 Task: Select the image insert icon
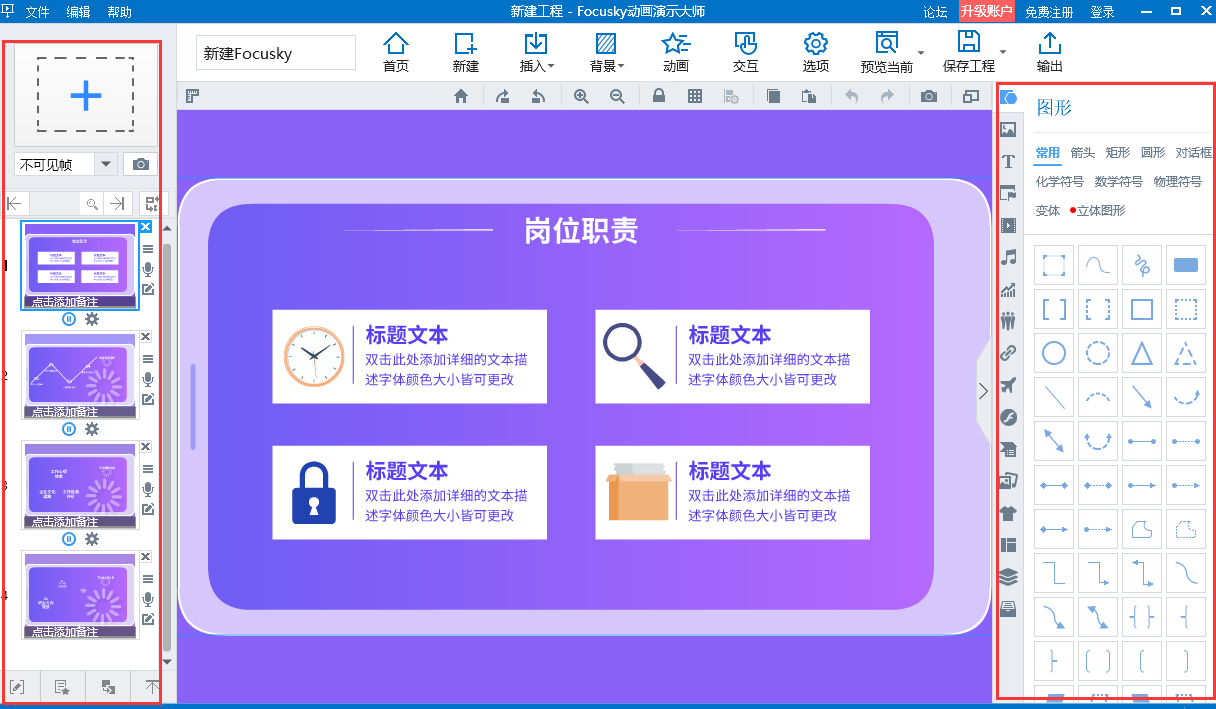click(x=1008, y=129)
